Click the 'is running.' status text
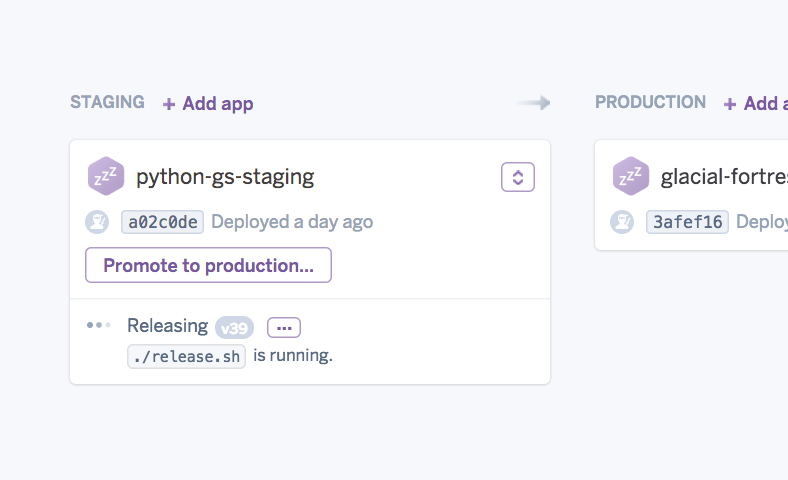 (x=293, y=355)
